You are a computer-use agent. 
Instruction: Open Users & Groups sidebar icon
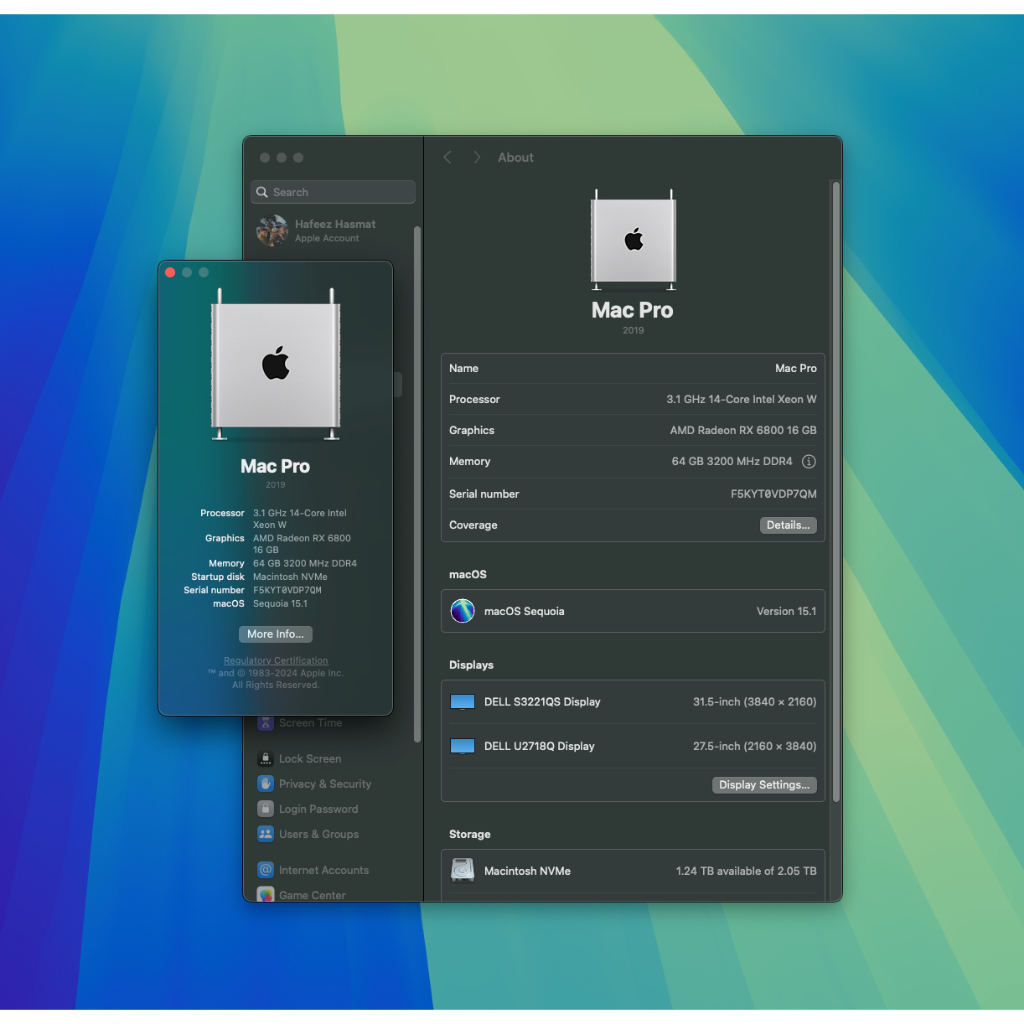coord(265,834)
